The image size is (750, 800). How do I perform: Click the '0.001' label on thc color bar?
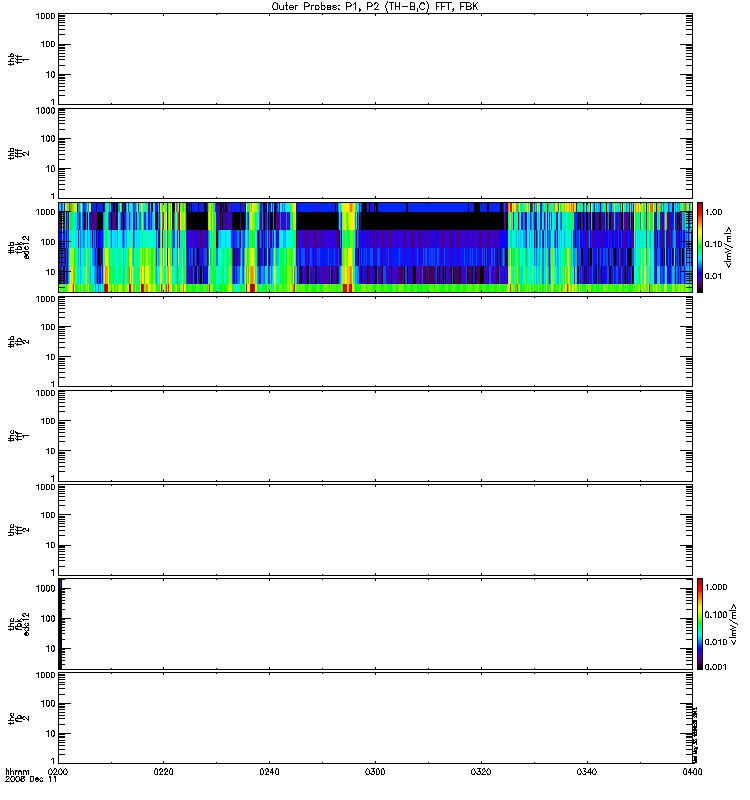tap(716, 667)
